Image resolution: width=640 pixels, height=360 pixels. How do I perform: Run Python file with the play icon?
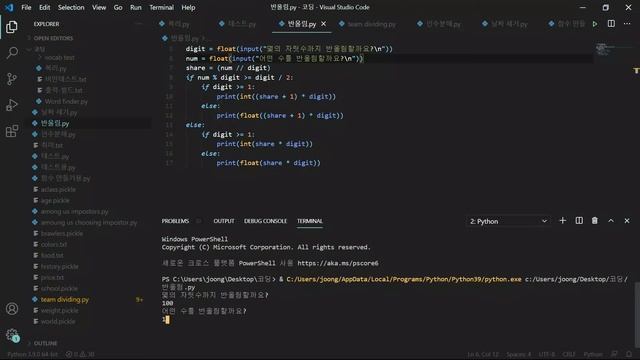point(595,24)
